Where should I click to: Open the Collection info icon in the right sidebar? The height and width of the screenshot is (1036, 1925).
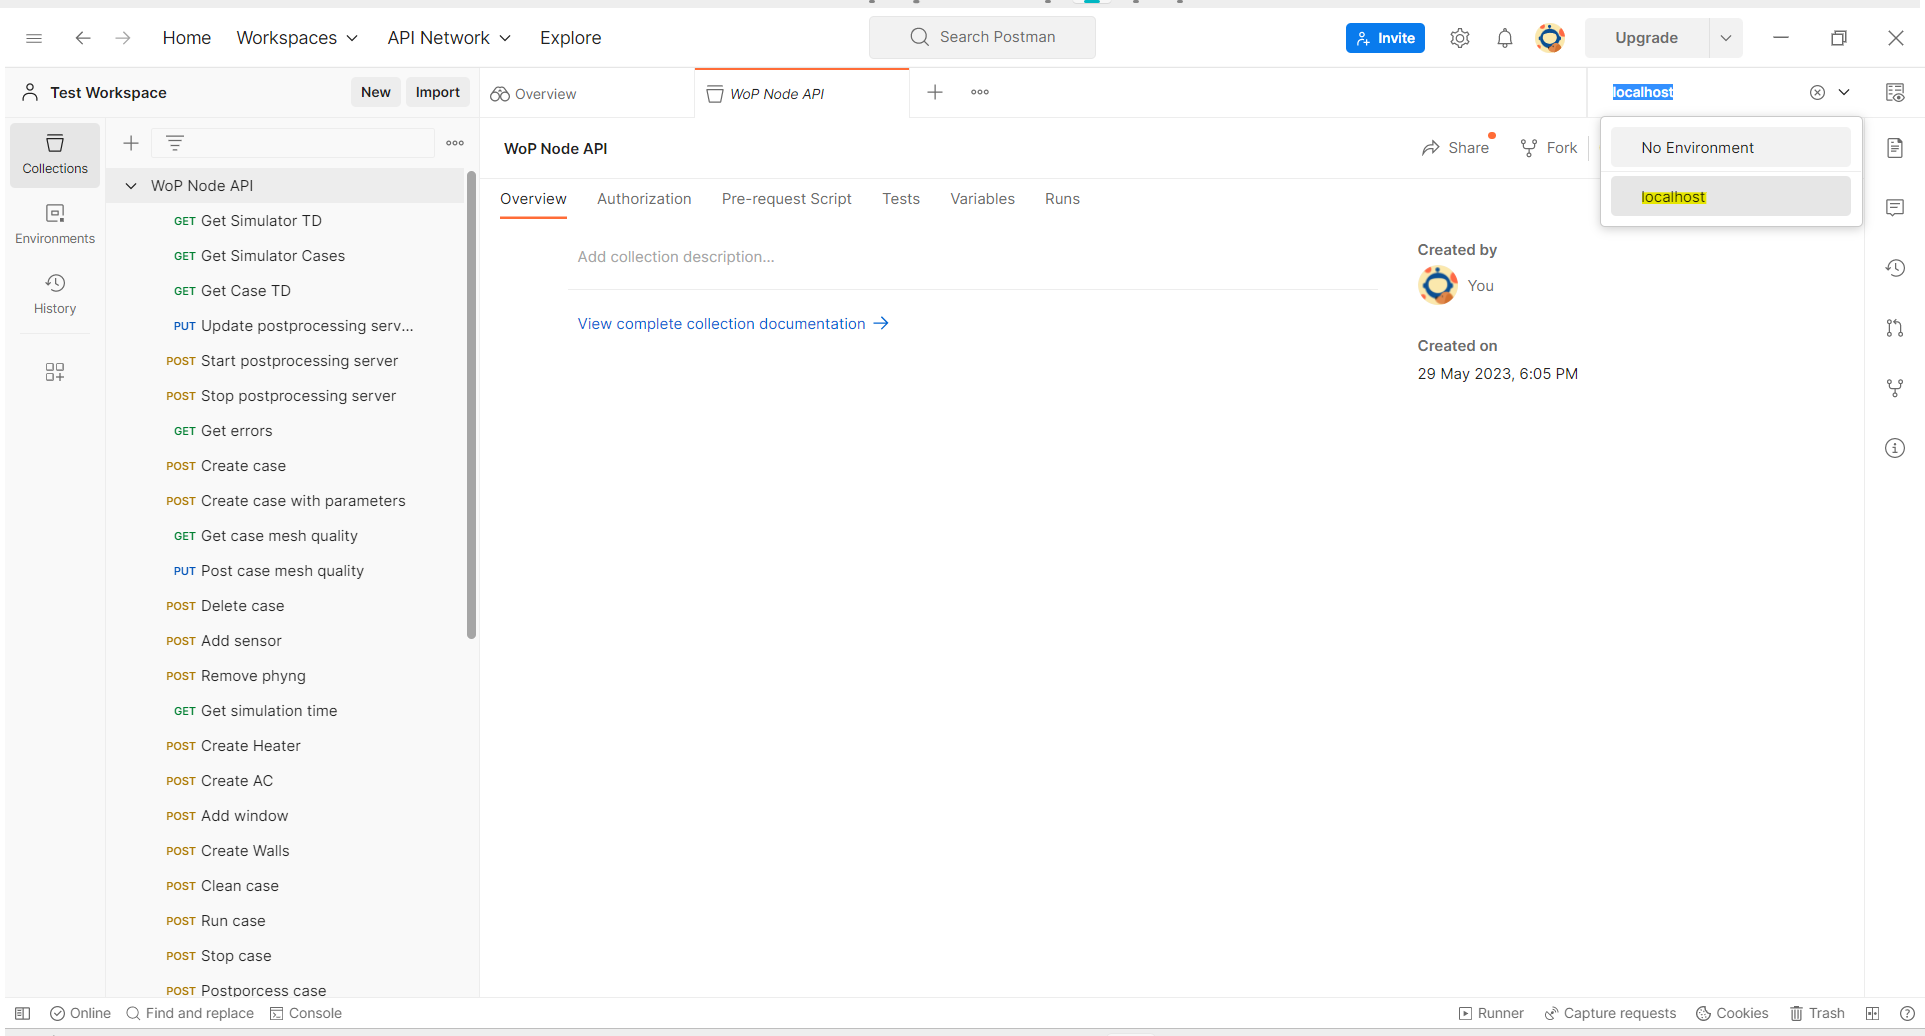point(1895,448)
